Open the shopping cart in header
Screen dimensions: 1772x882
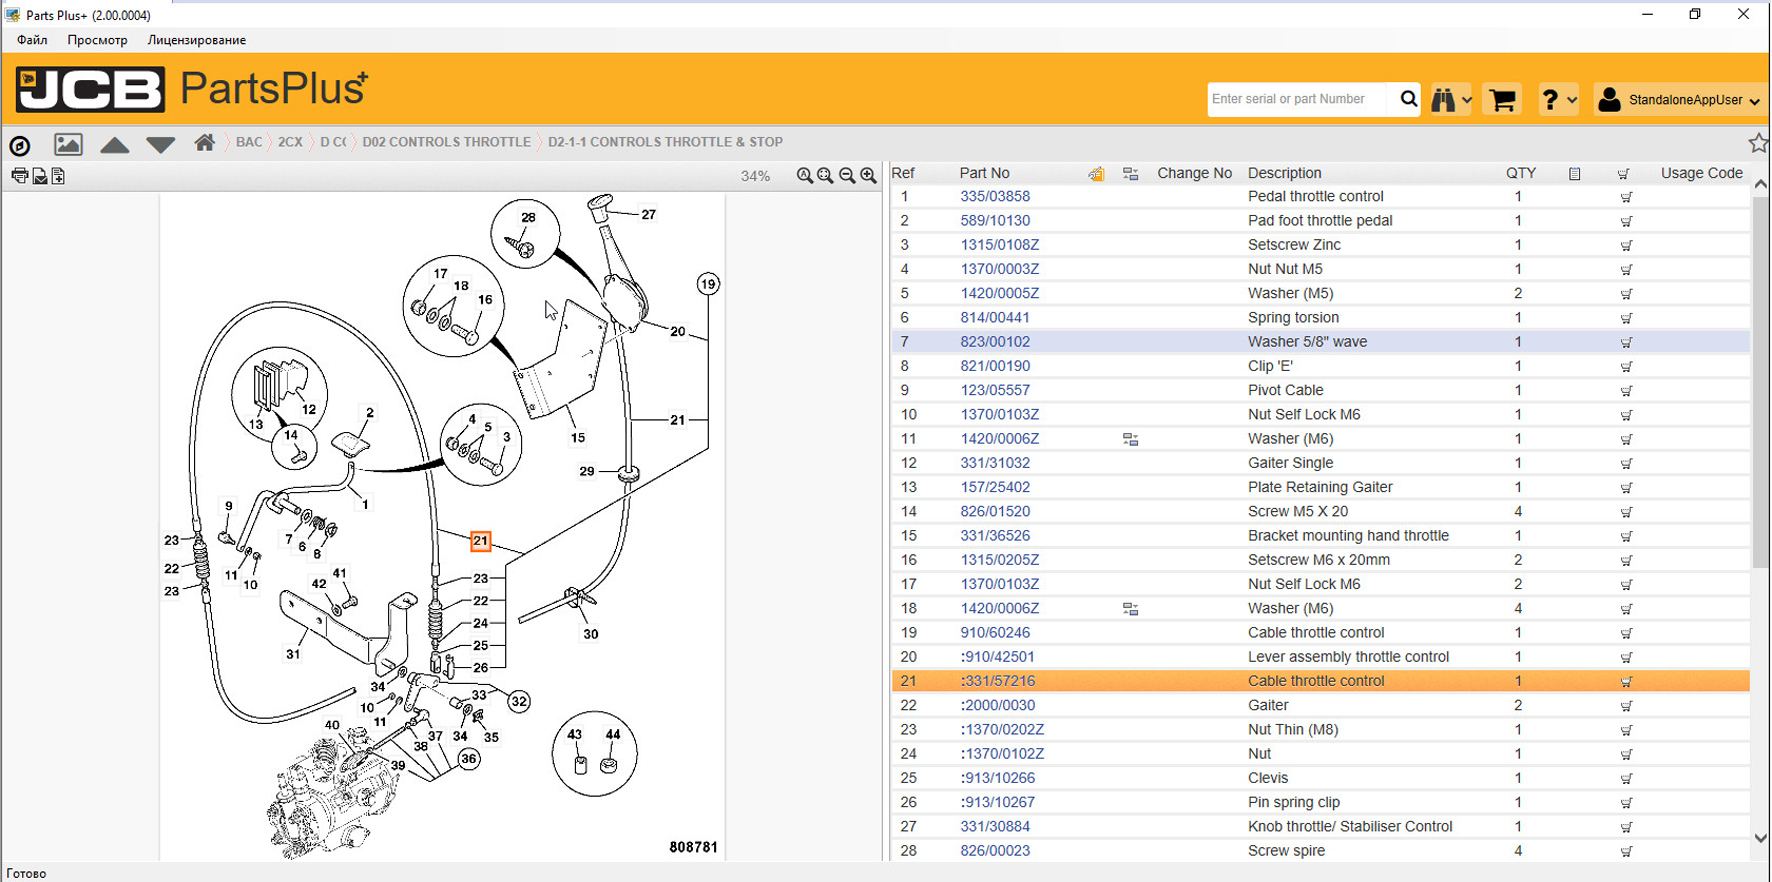coord(1501,100)
